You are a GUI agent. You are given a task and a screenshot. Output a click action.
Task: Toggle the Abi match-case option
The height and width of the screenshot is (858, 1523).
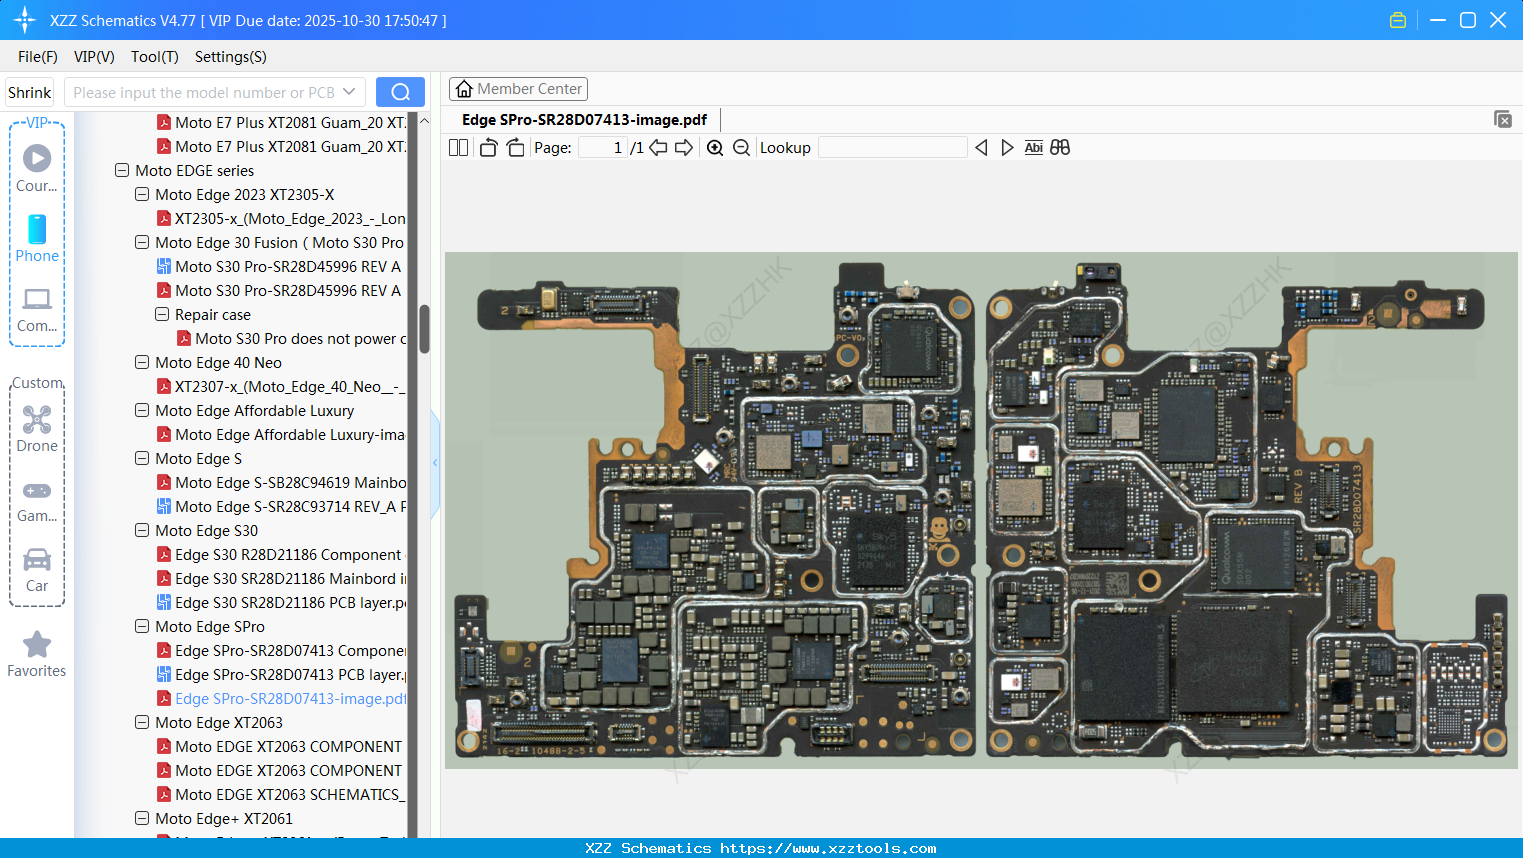click(1033, 148)
